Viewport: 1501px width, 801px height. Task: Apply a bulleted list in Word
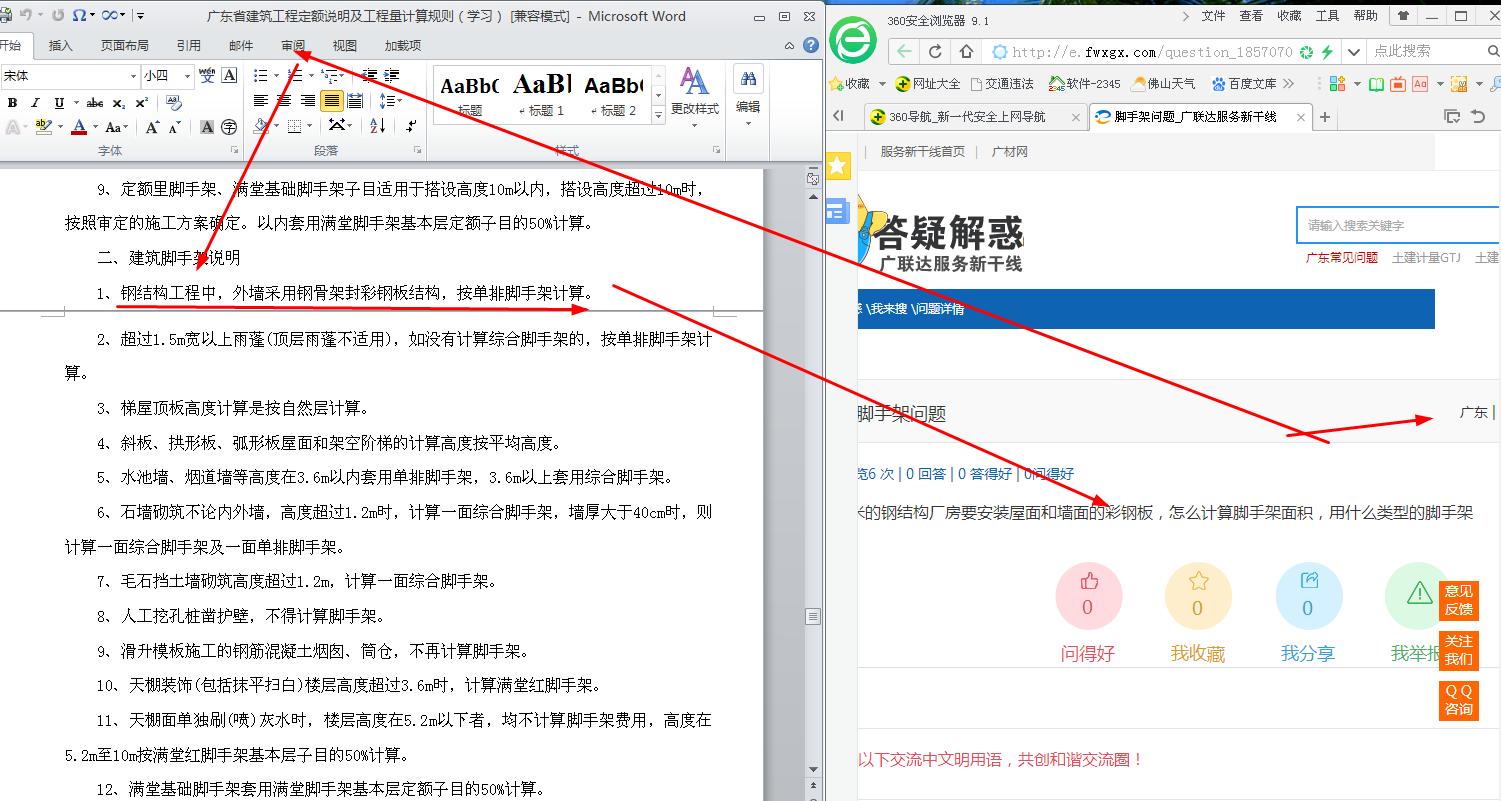click(x=260, y=75)
